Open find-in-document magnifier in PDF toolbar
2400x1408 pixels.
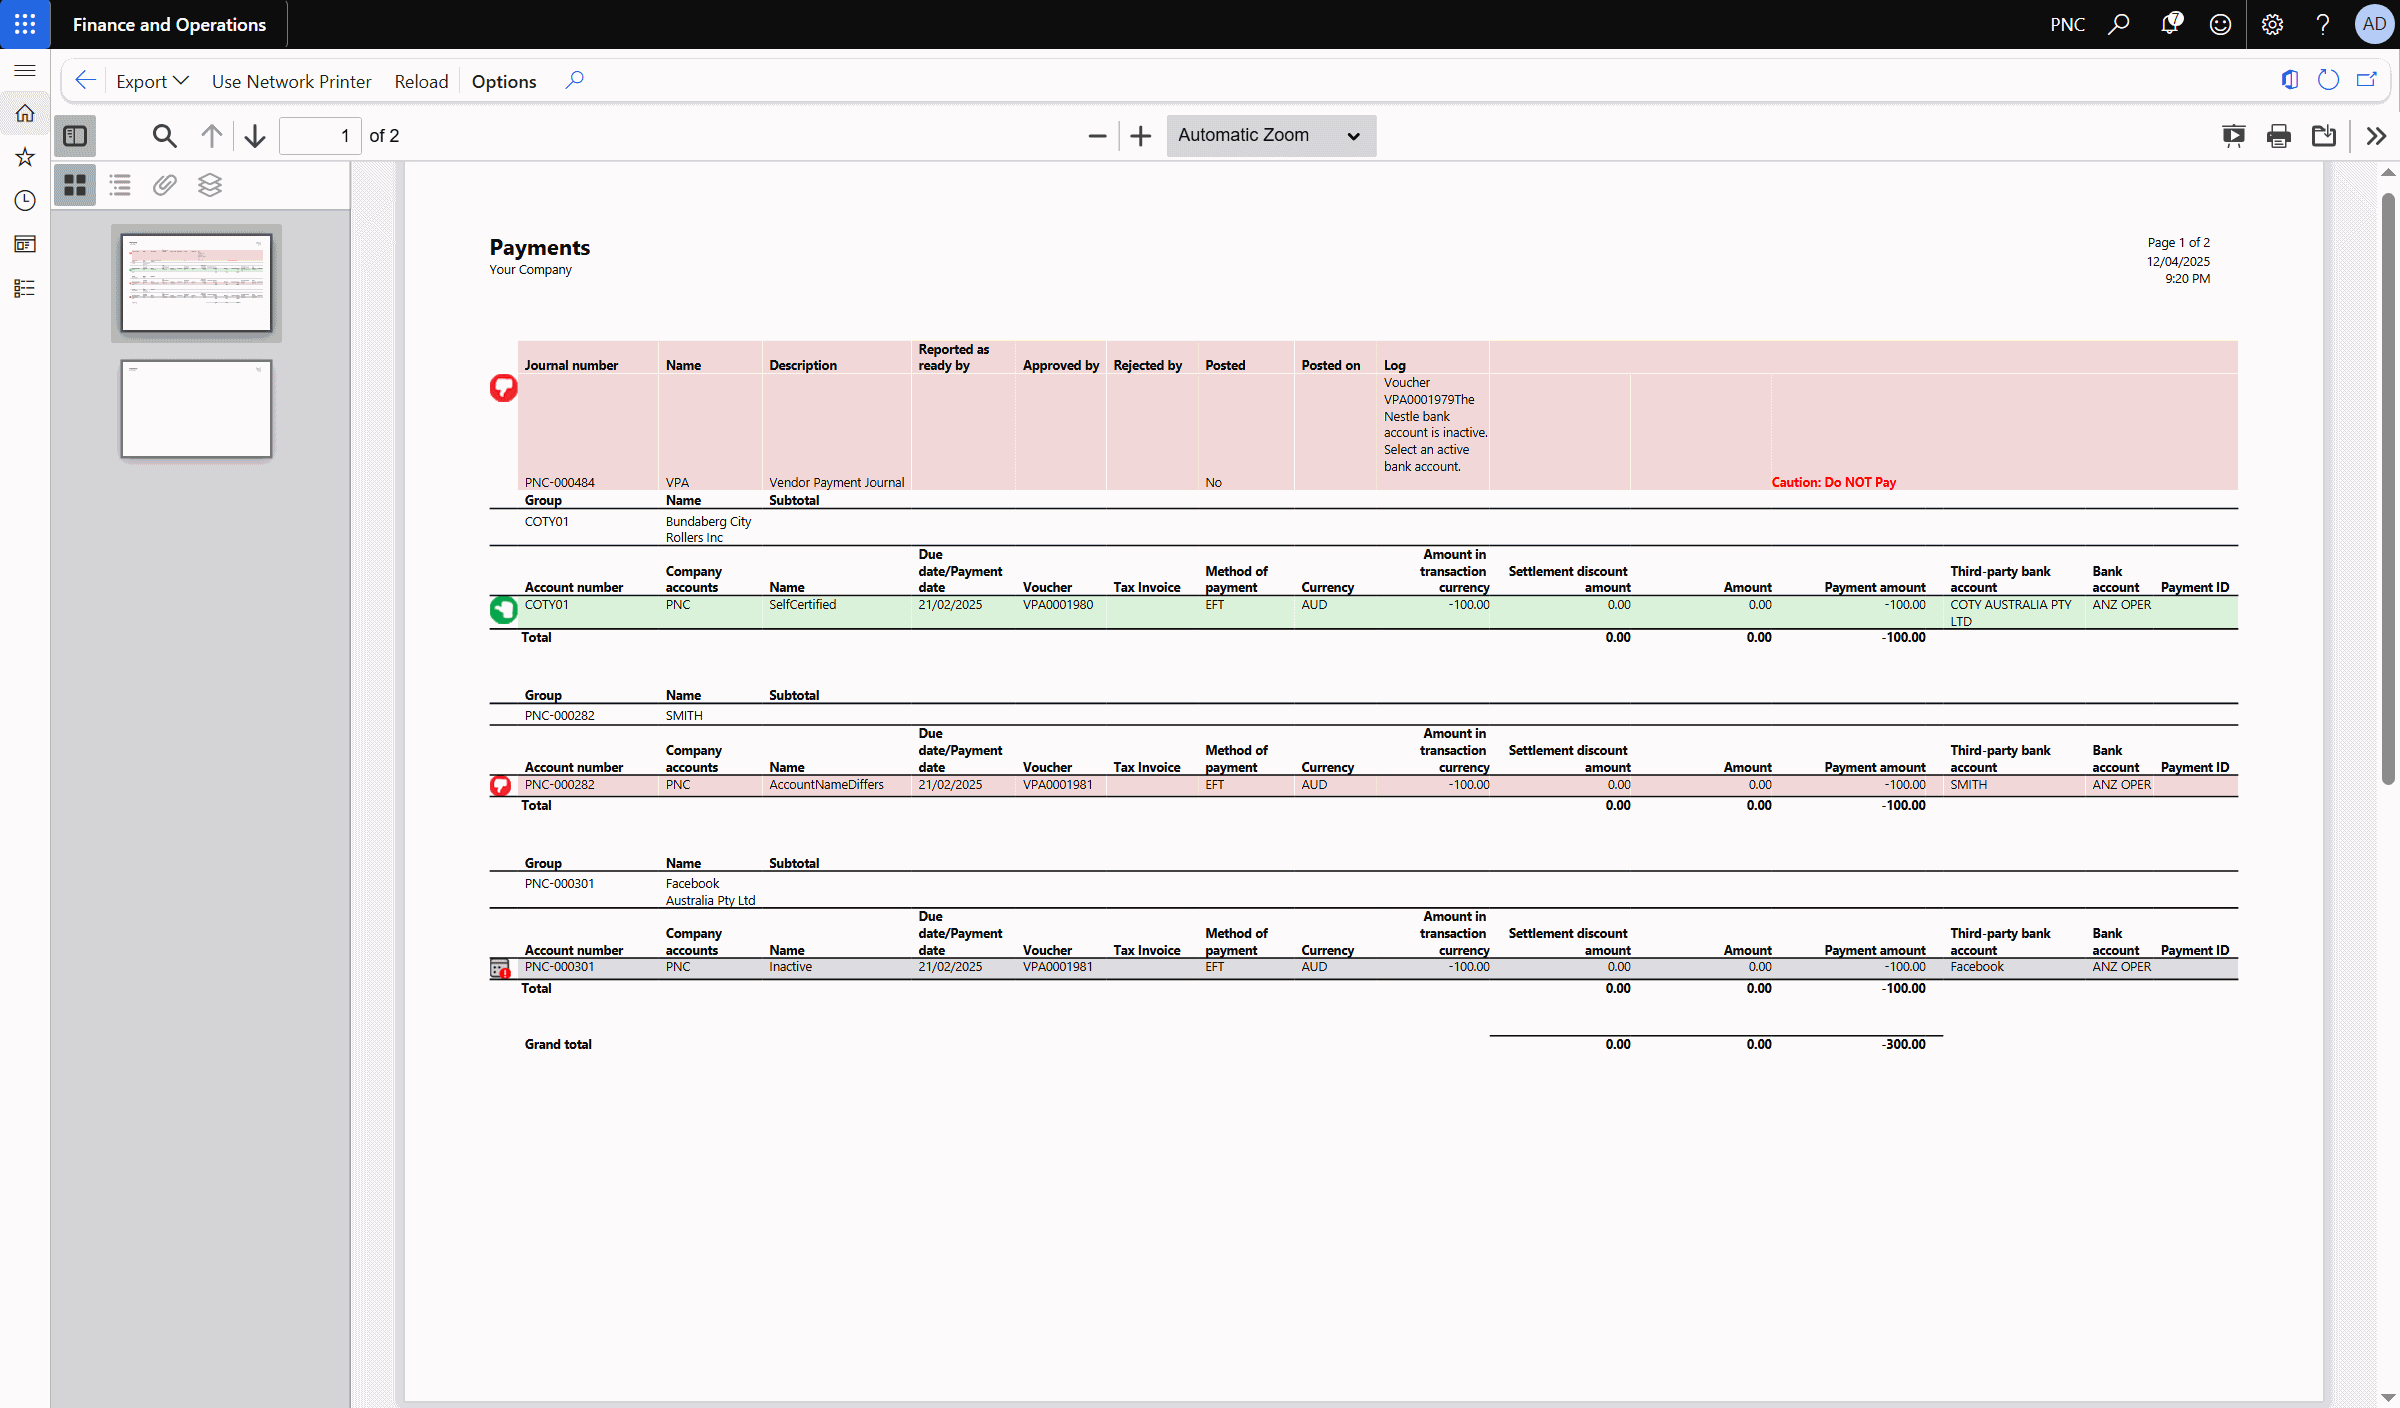click(164, 136)
